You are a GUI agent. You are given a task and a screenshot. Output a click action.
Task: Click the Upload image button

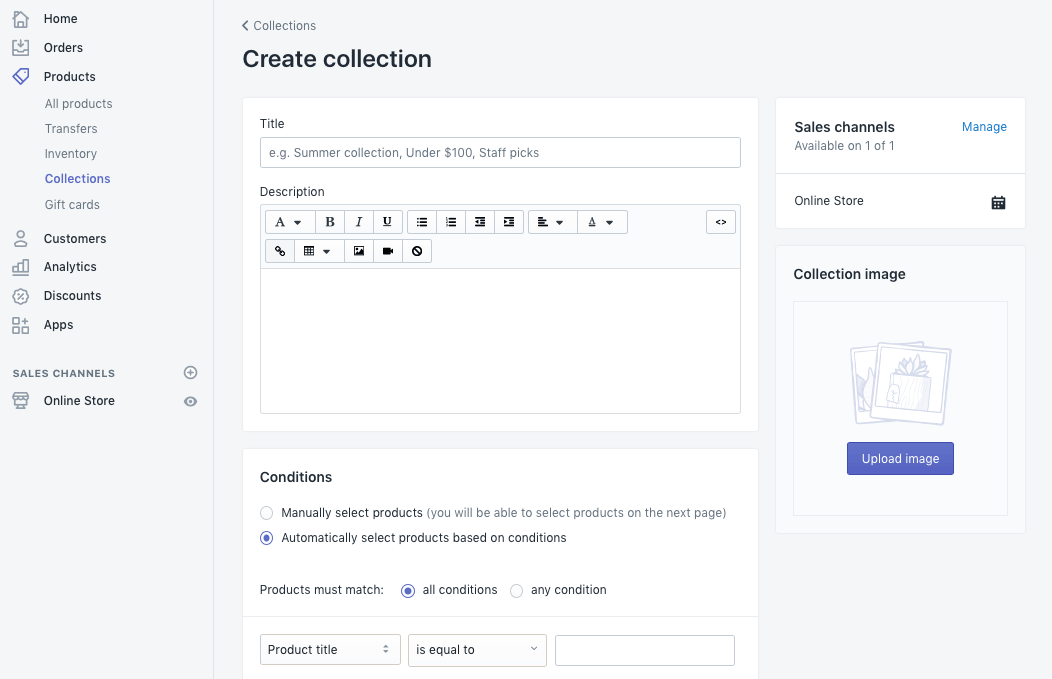click(900, 459)
